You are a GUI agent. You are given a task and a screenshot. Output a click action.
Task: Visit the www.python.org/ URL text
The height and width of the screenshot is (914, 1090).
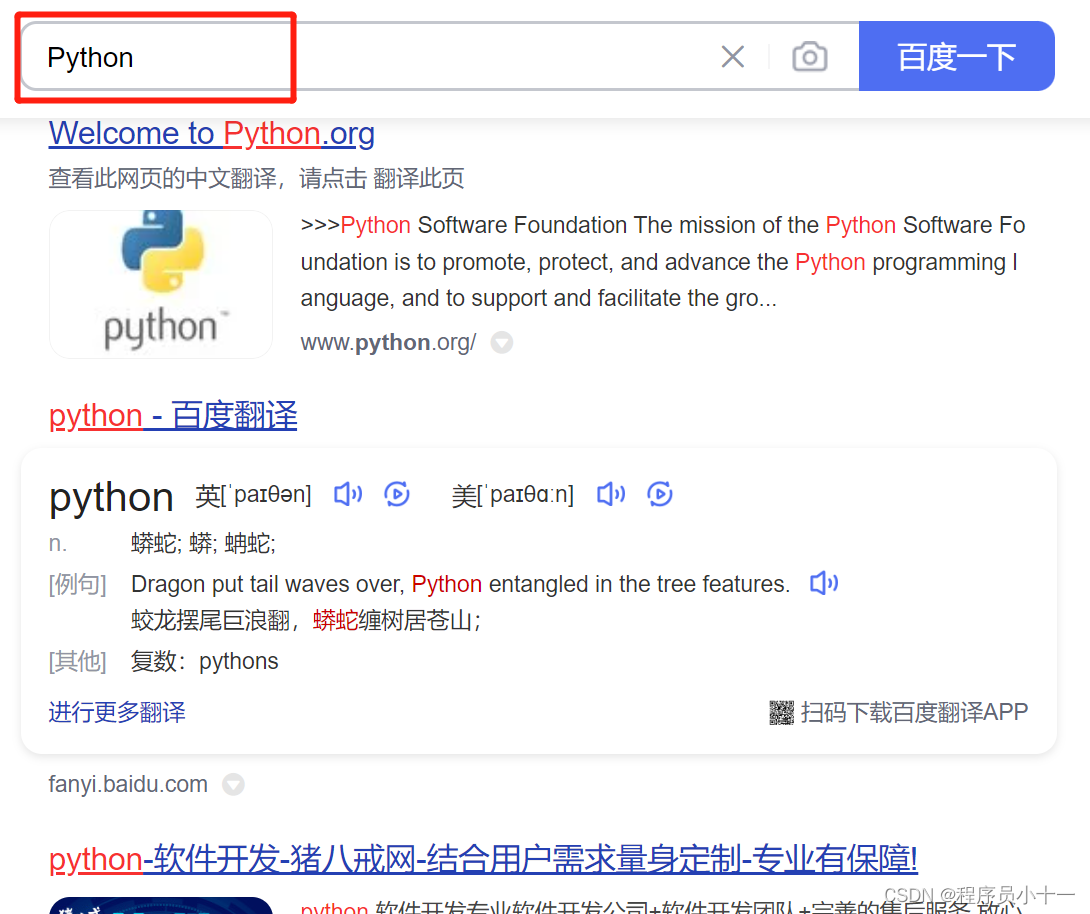coord(388,343)
